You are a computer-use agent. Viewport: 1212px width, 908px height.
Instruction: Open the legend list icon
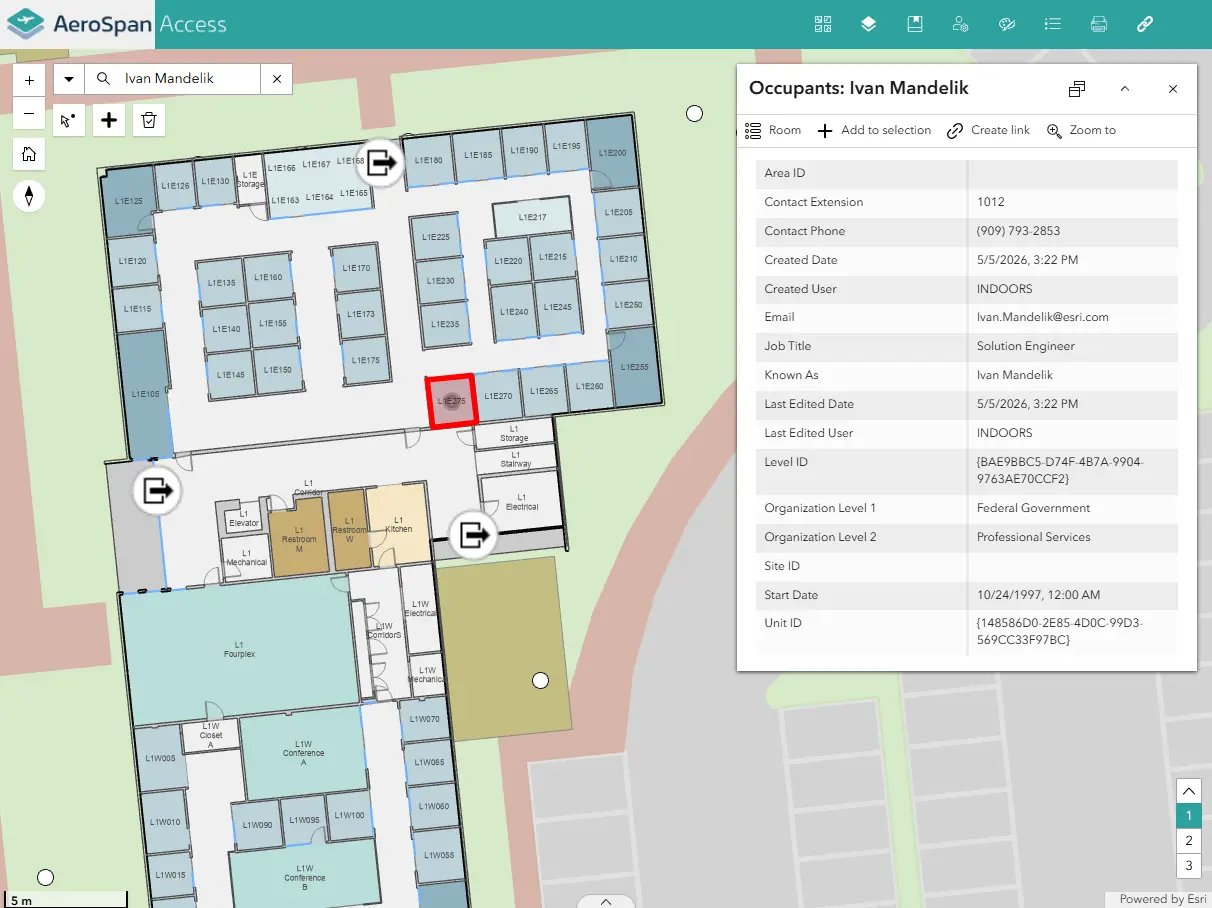pos(1052,24)
